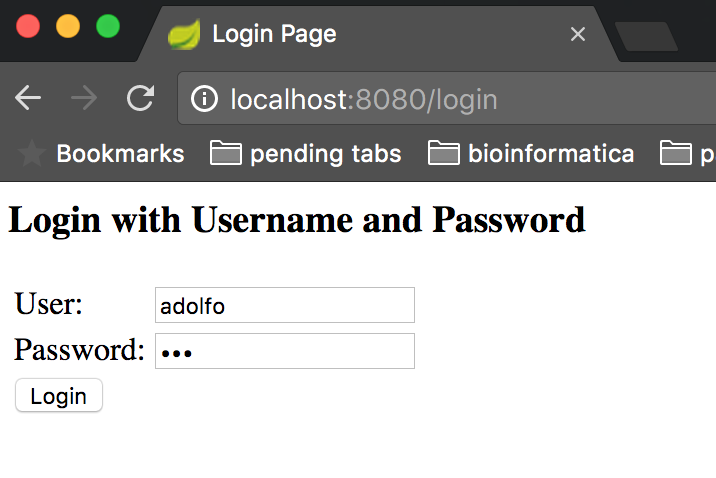Click the forward navigation arrow
The height and width of the screenshot is (478, 716).
[84, 98]
